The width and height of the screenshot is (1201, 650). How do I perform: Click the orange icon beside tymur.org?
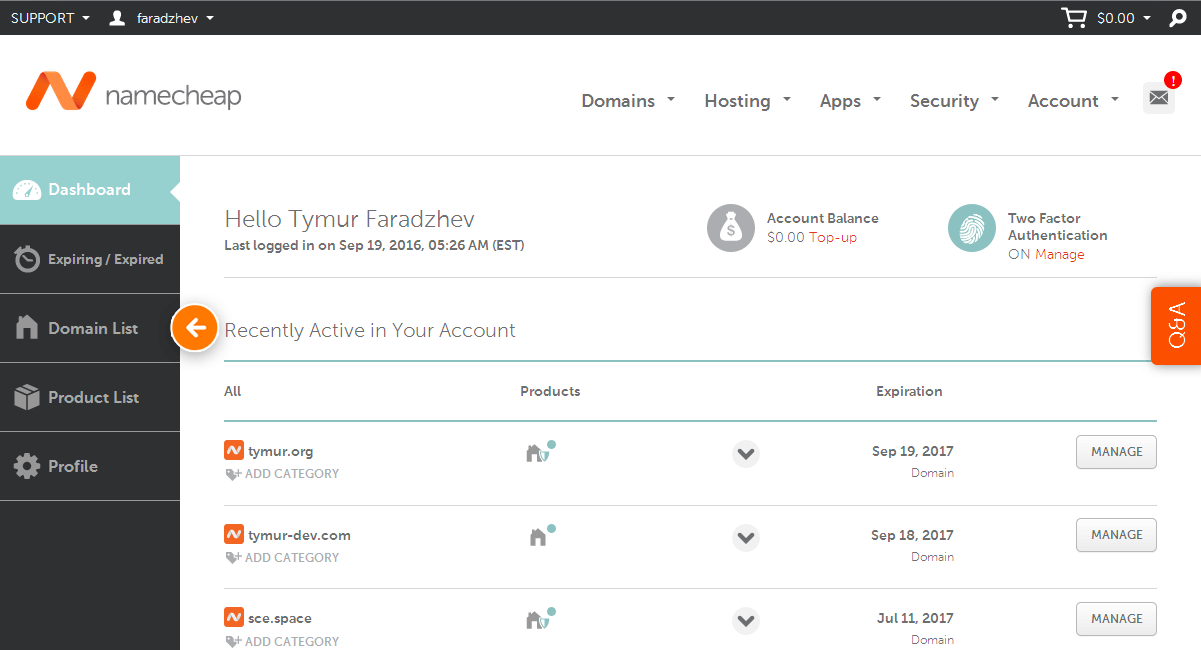(x=234, y=450)
